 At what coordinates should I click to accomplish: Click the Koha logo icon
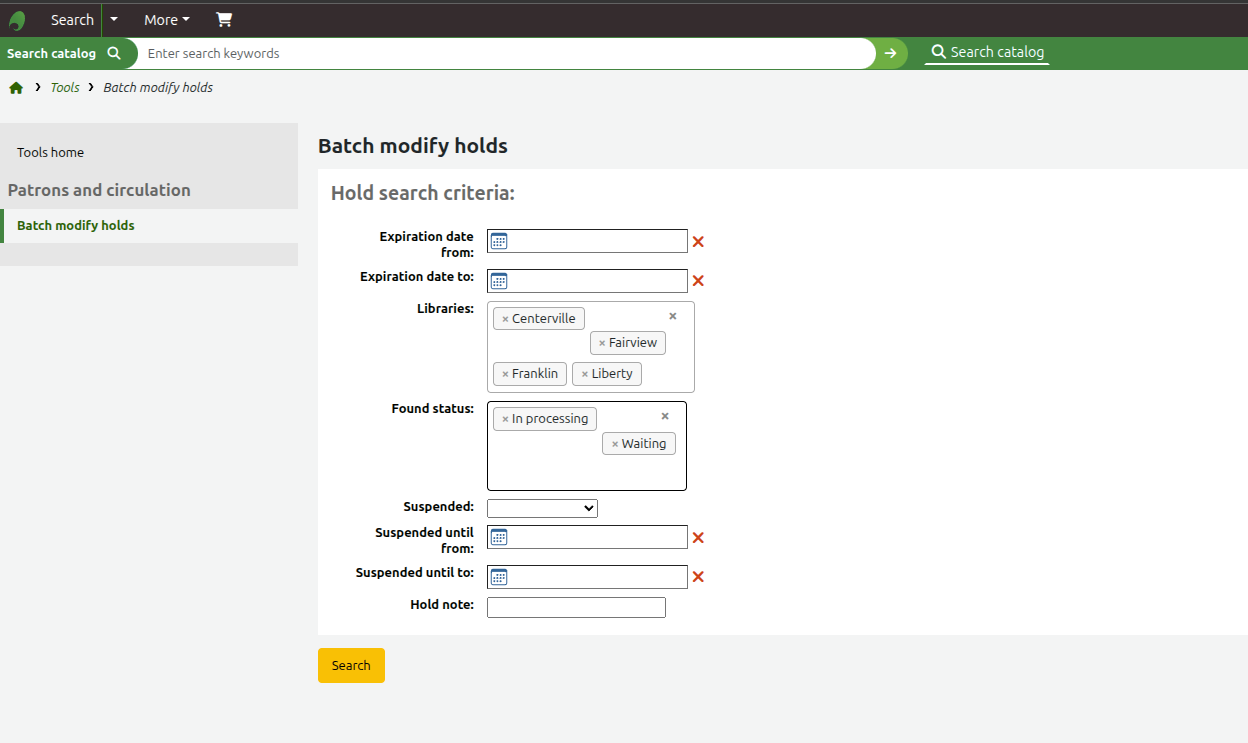point(17,20)
